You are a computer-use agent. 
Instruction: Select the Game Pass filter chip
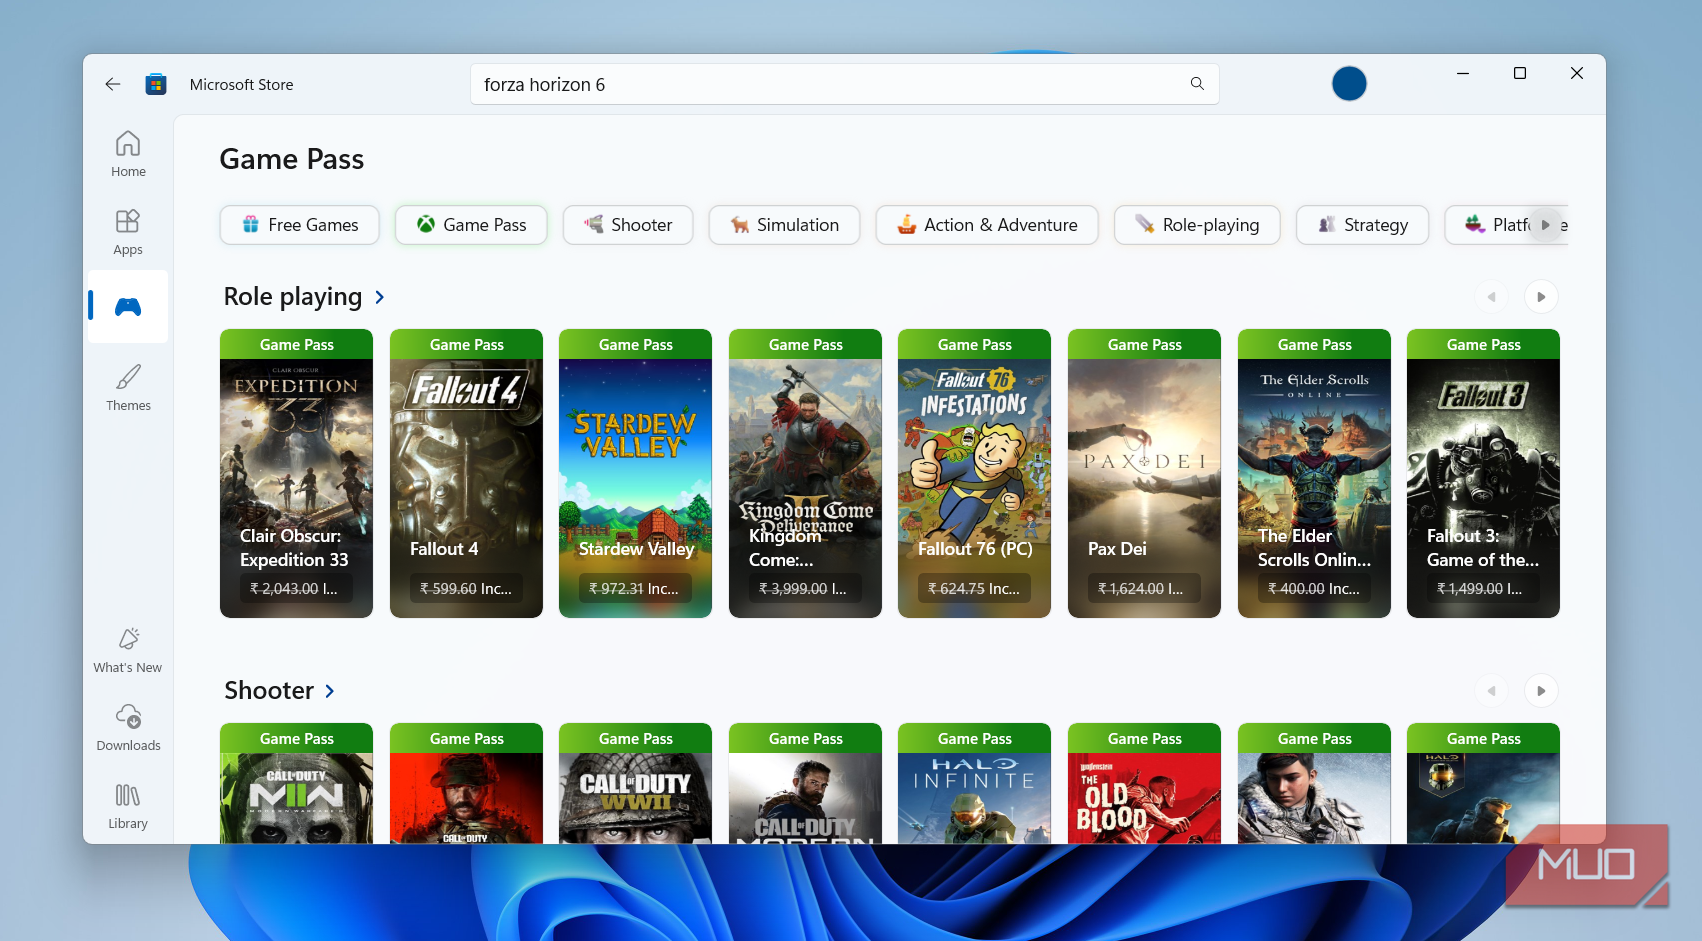471,225
